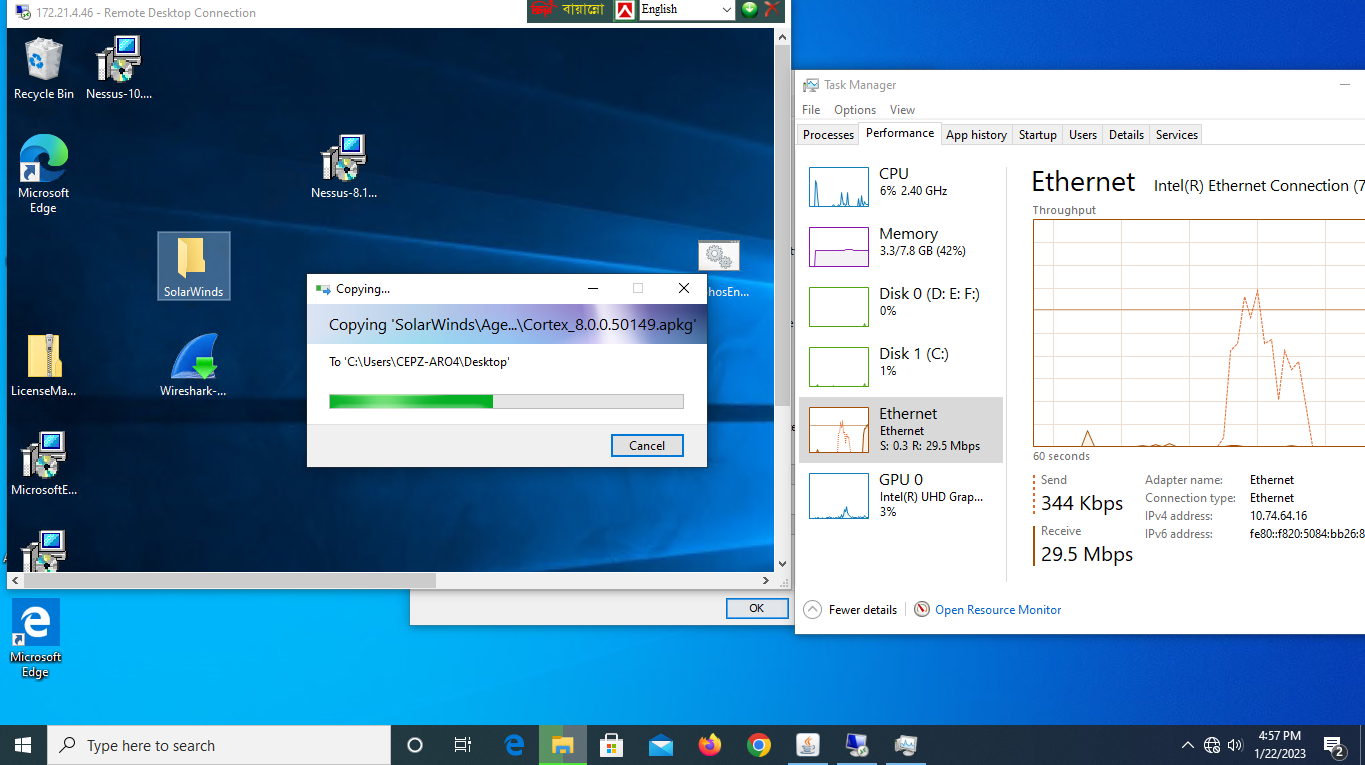The height and width of the screenshot is (765, 1365).
Task: Click the legacy Edge shortcut on the local desktop
Action: [x=36, y=638]
